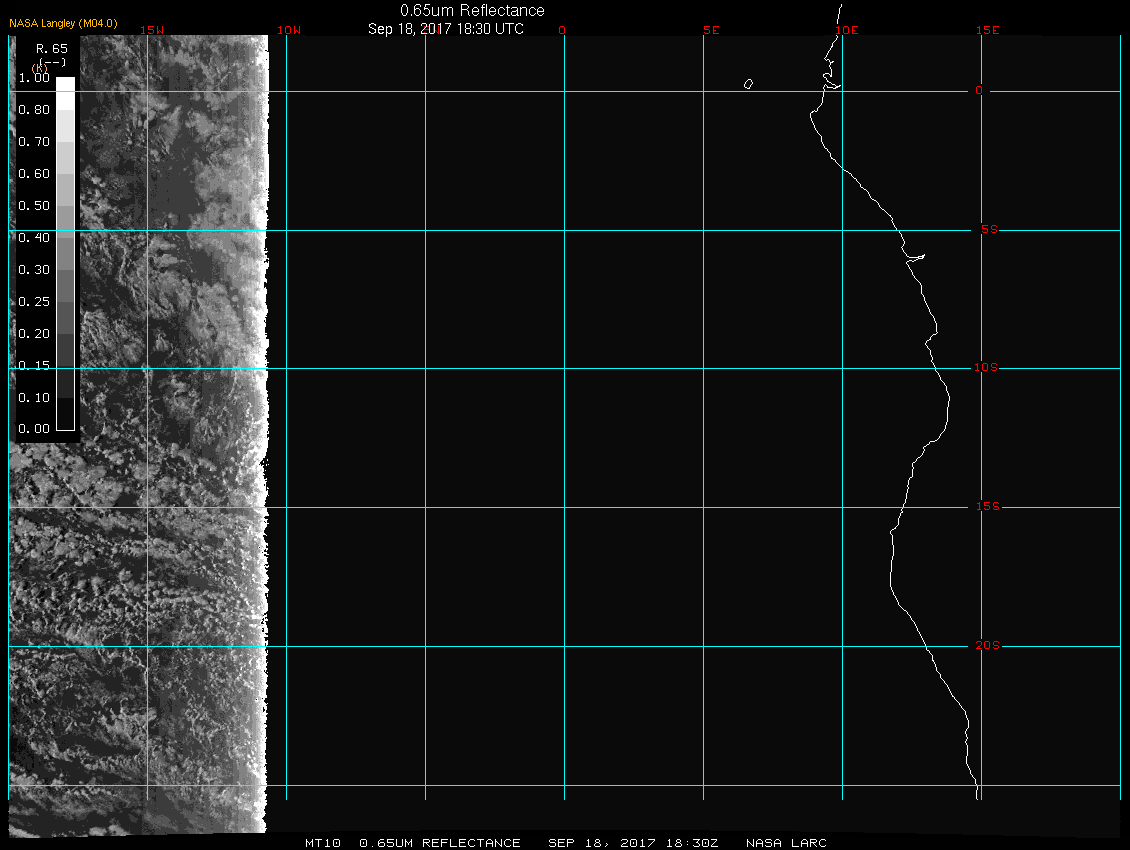Click the 15E longitude label at the top right
1130x850 pixels.
tap(988, 30)
